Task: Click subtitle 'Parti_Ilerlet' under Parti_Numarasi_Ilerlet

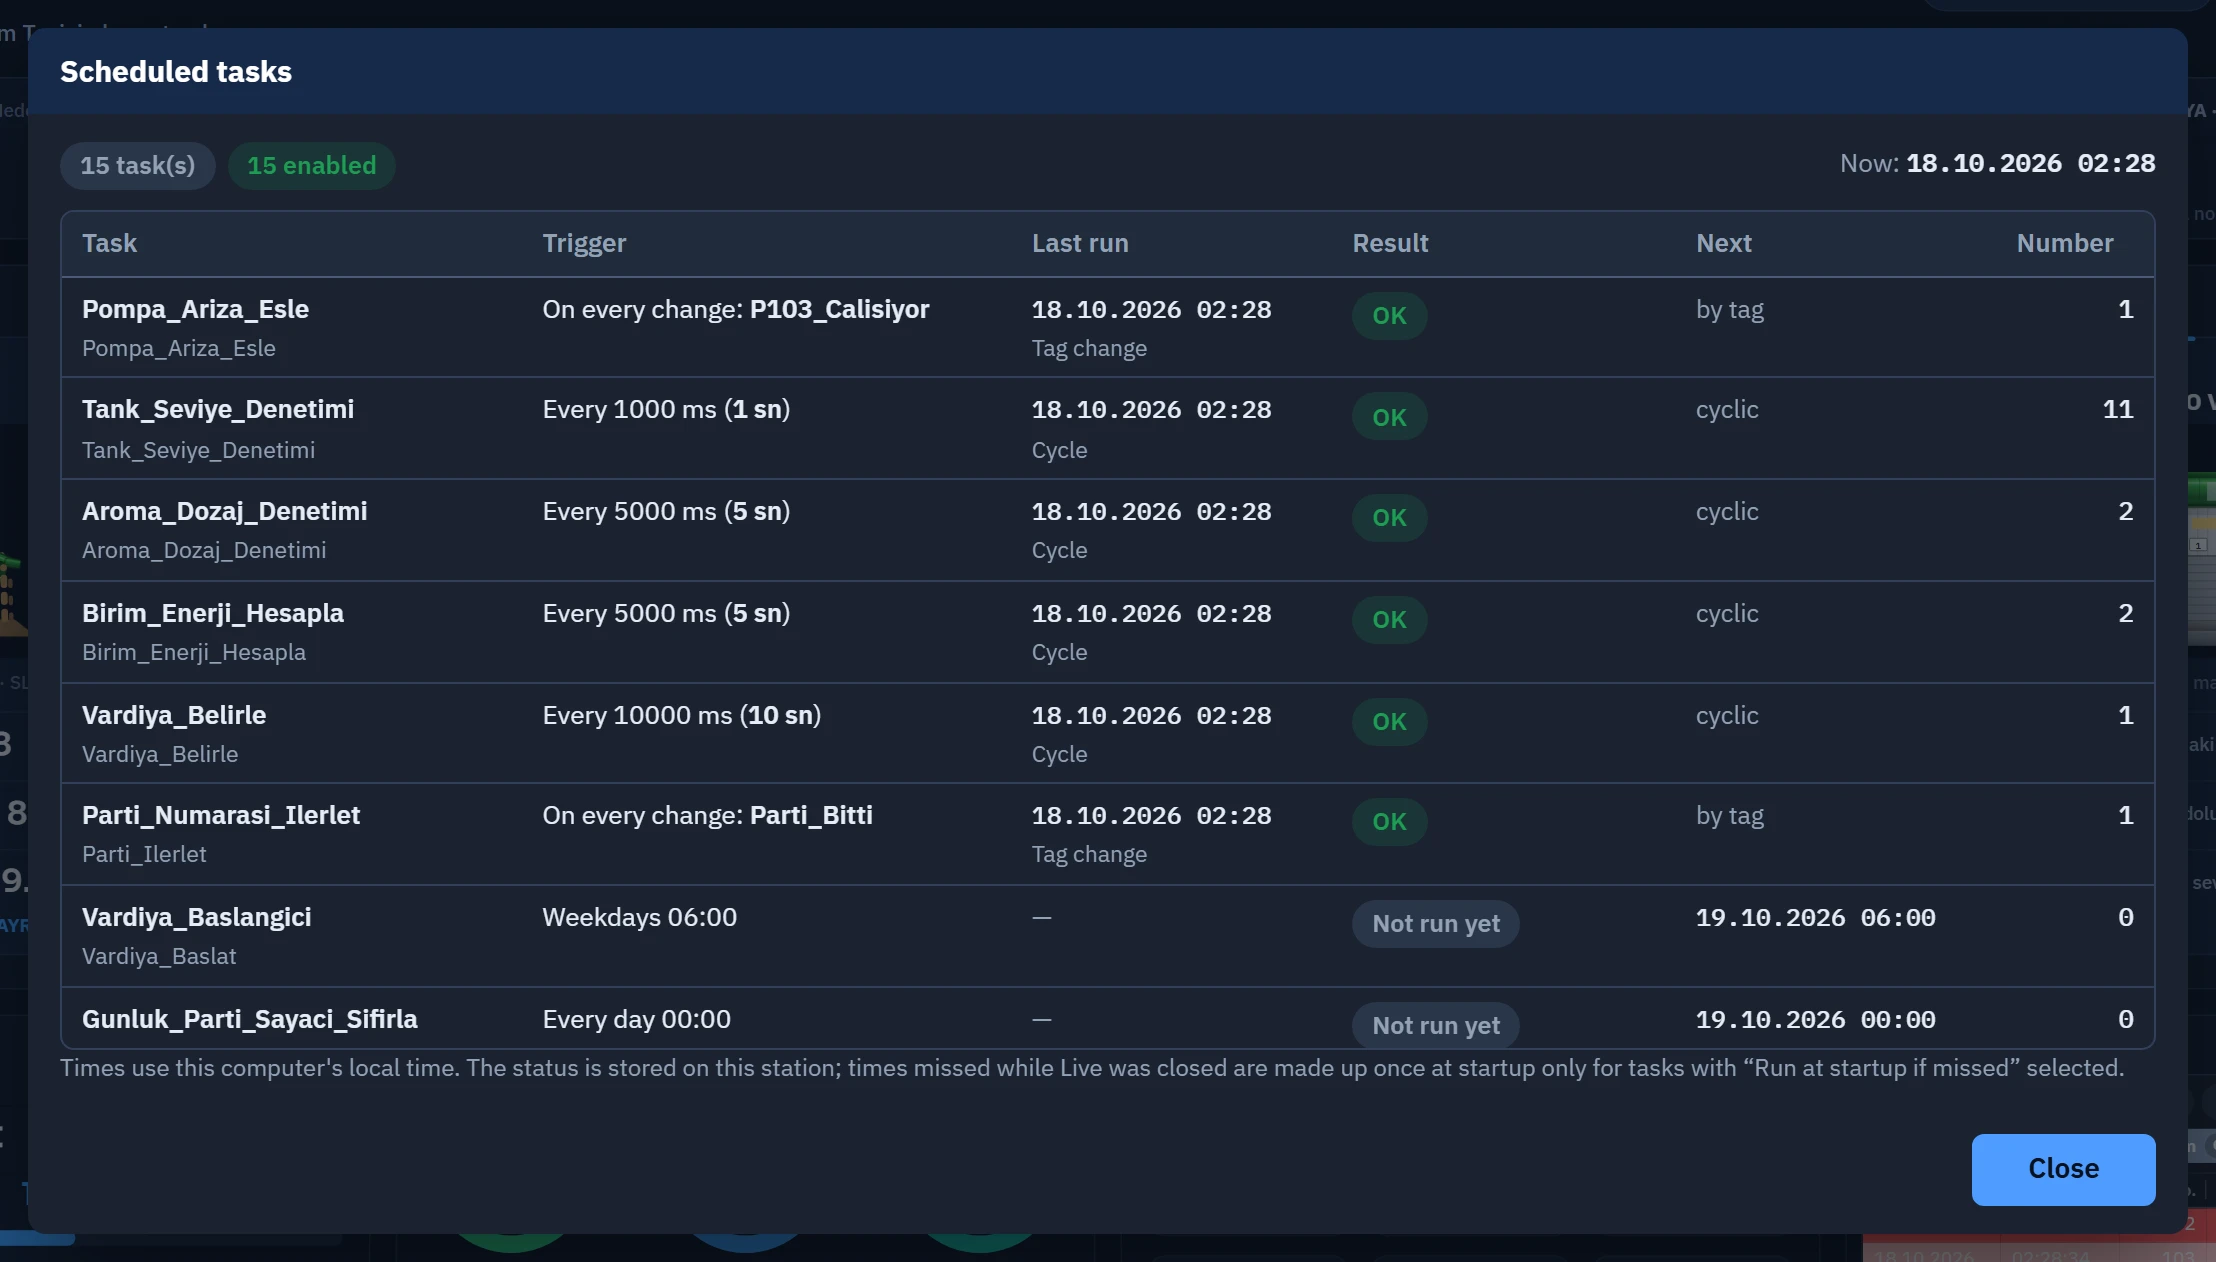Action: click(x=144, y=854)
